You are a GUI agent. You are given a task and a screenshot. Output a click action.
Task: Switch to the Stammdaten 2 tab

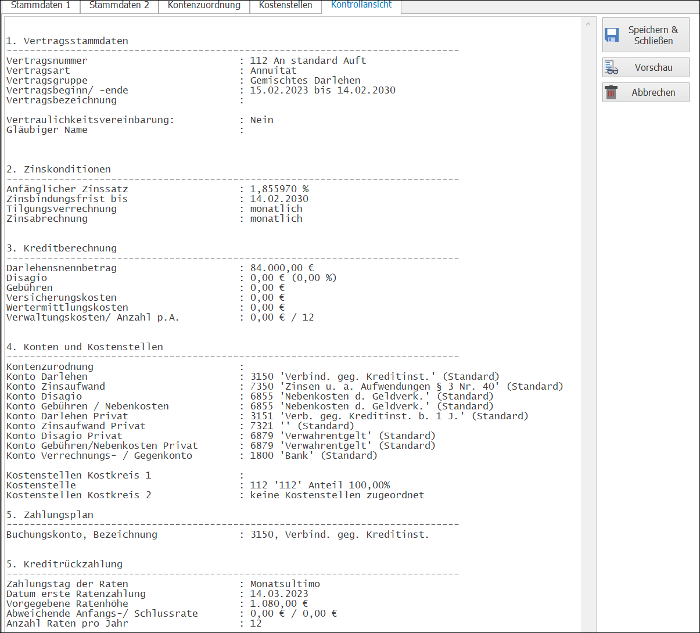pyautogui.click(x=119, y=6)
